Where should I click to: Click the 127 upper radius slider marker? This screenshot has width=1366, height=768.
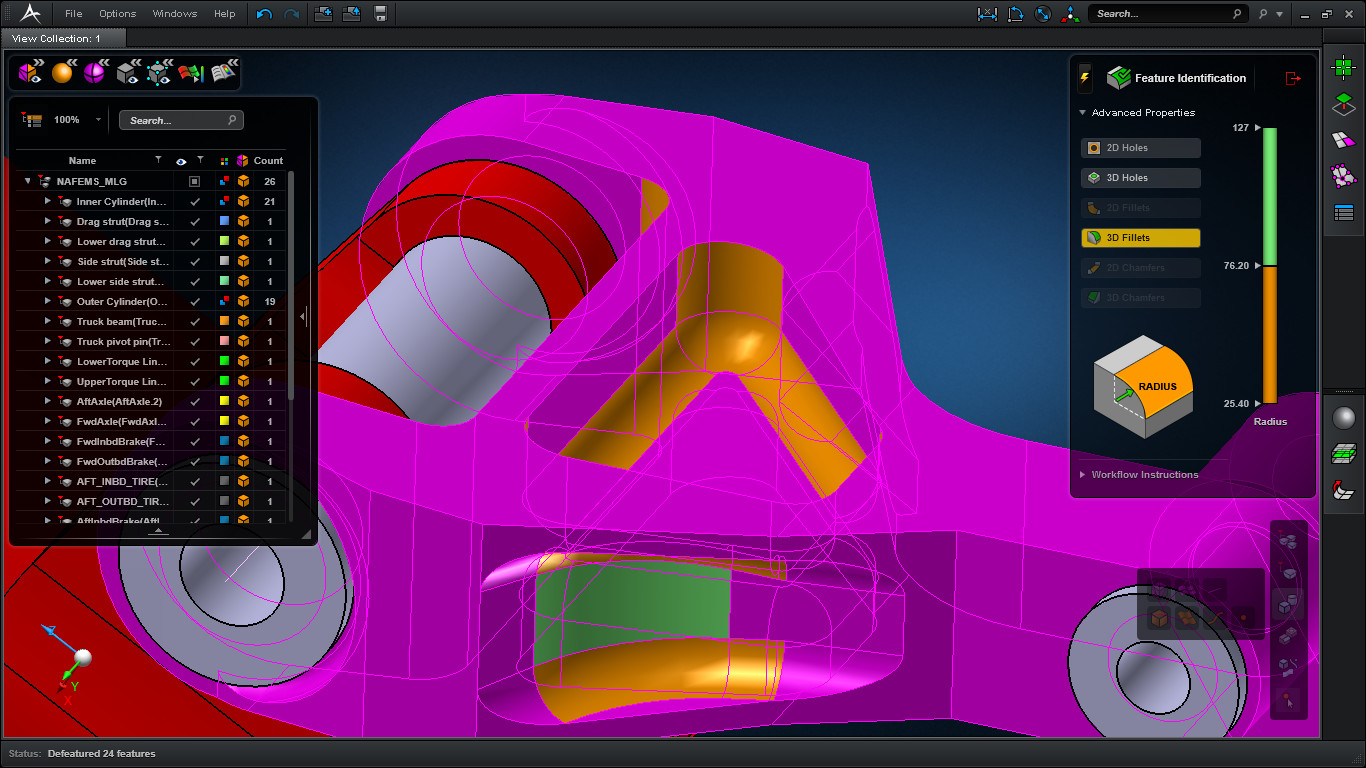[x=1258, y=128]
